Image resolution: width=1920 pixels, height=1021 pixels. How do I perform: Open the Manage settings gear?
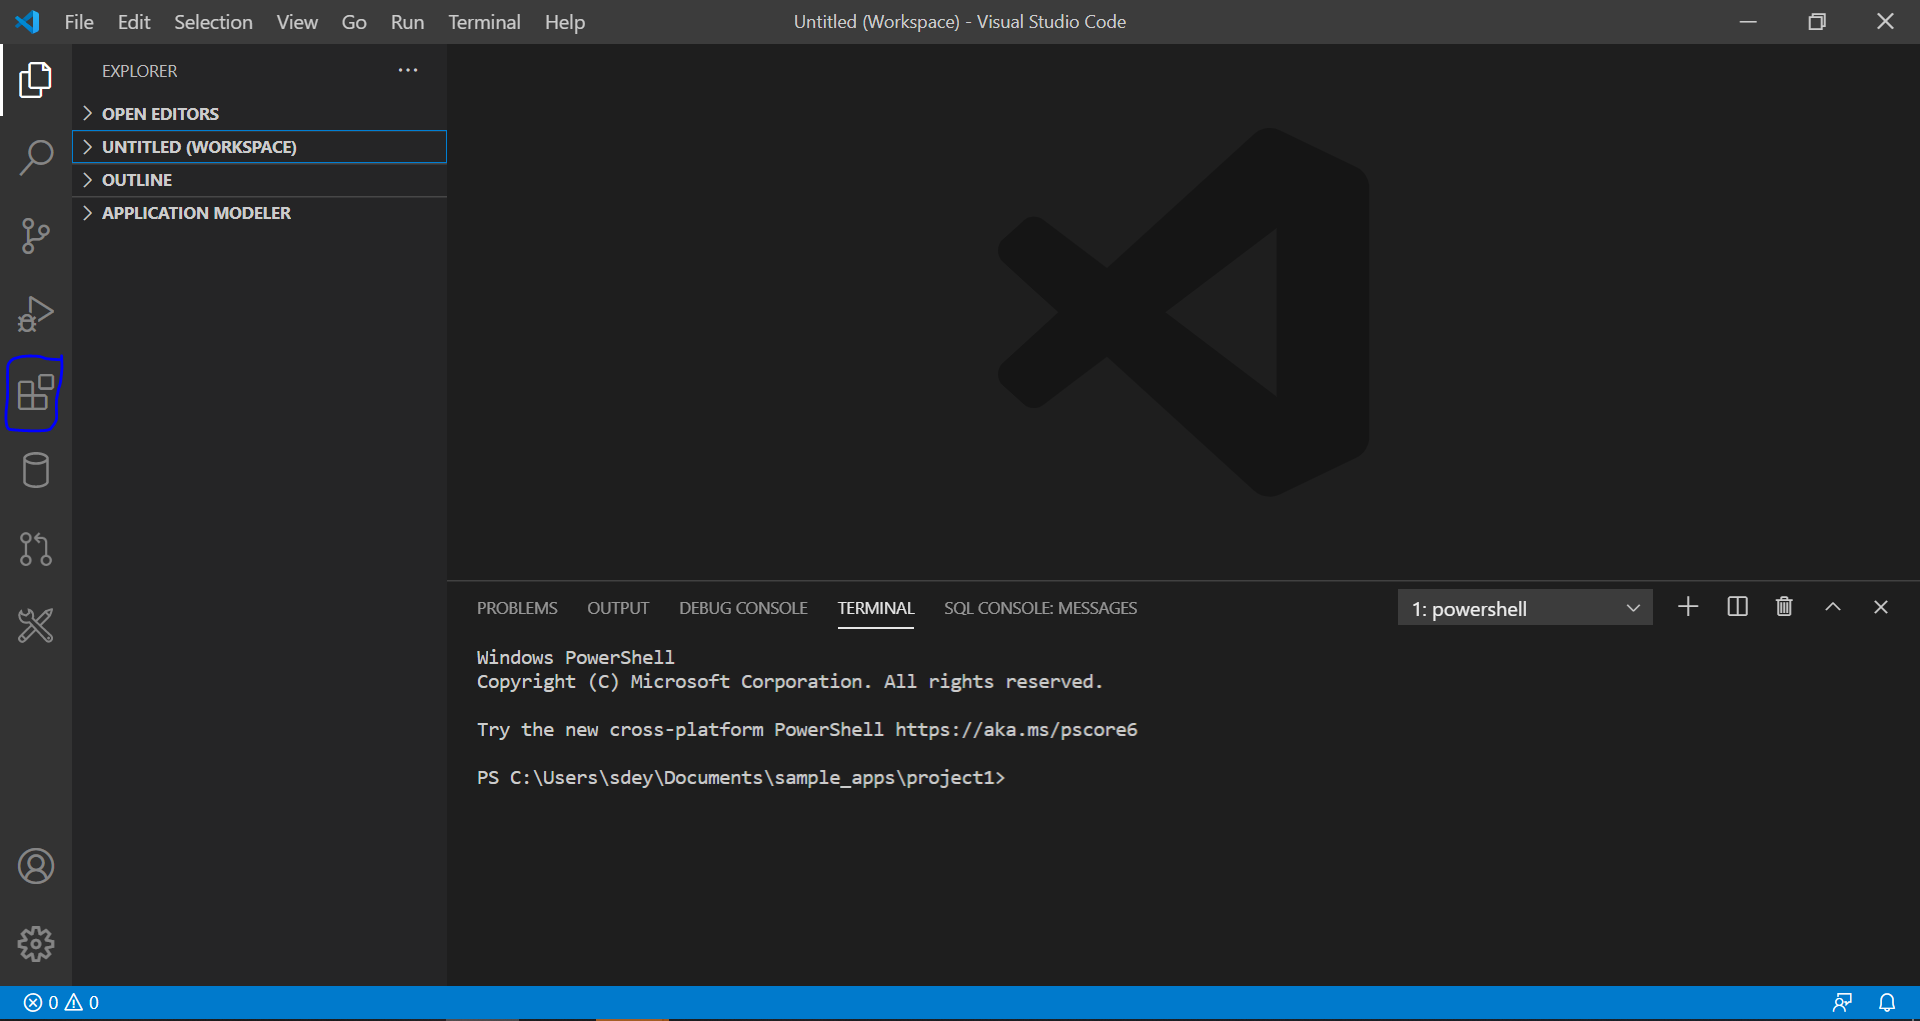35,943
